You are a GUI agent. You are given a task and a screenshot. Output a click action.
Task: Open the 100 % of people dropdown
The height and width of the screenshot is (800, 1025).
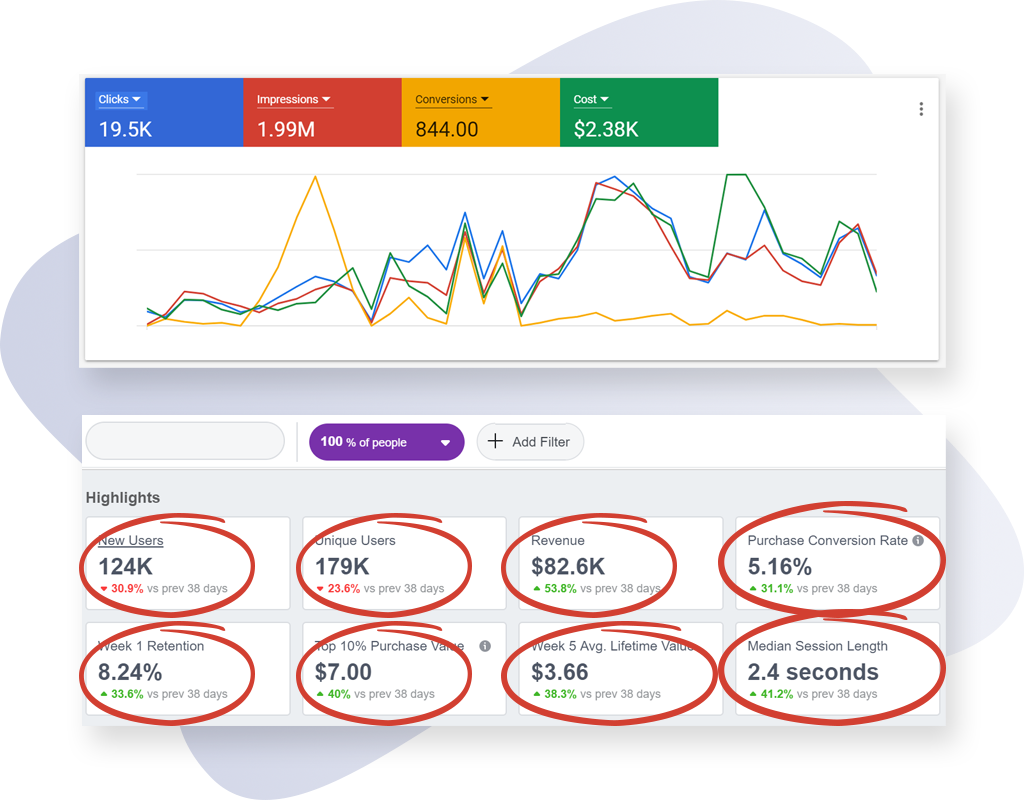pos(386,442)
